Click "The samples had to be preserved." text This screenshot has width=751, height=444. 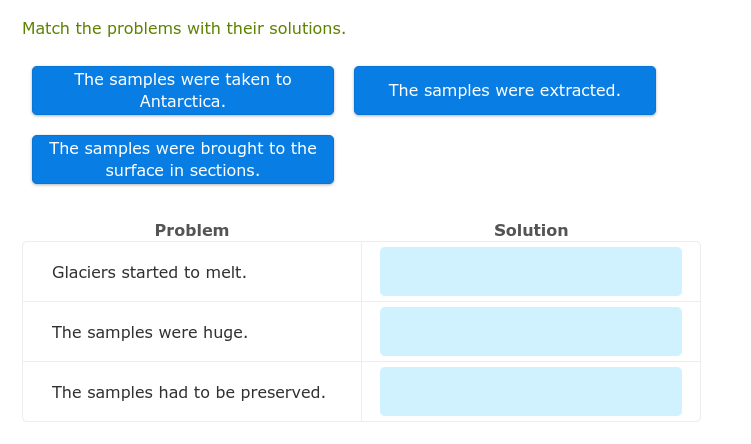[x=189, y=392]
